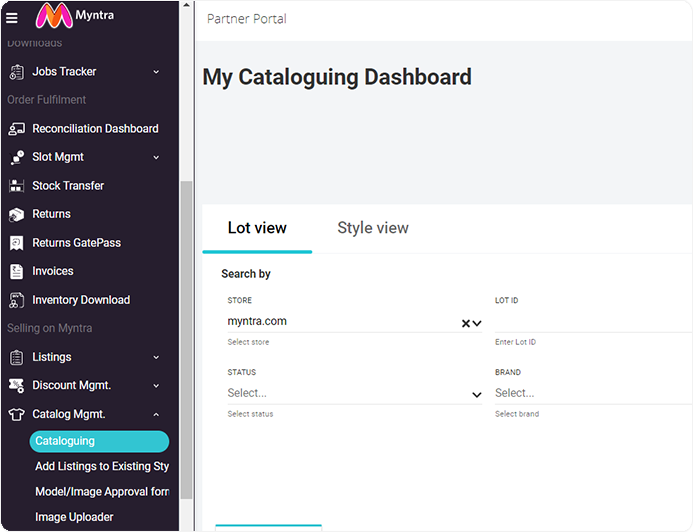693x532 pixels.
Task: Click the Inventory Download icon
Action: pyautogui.click(x=15, y=300)
